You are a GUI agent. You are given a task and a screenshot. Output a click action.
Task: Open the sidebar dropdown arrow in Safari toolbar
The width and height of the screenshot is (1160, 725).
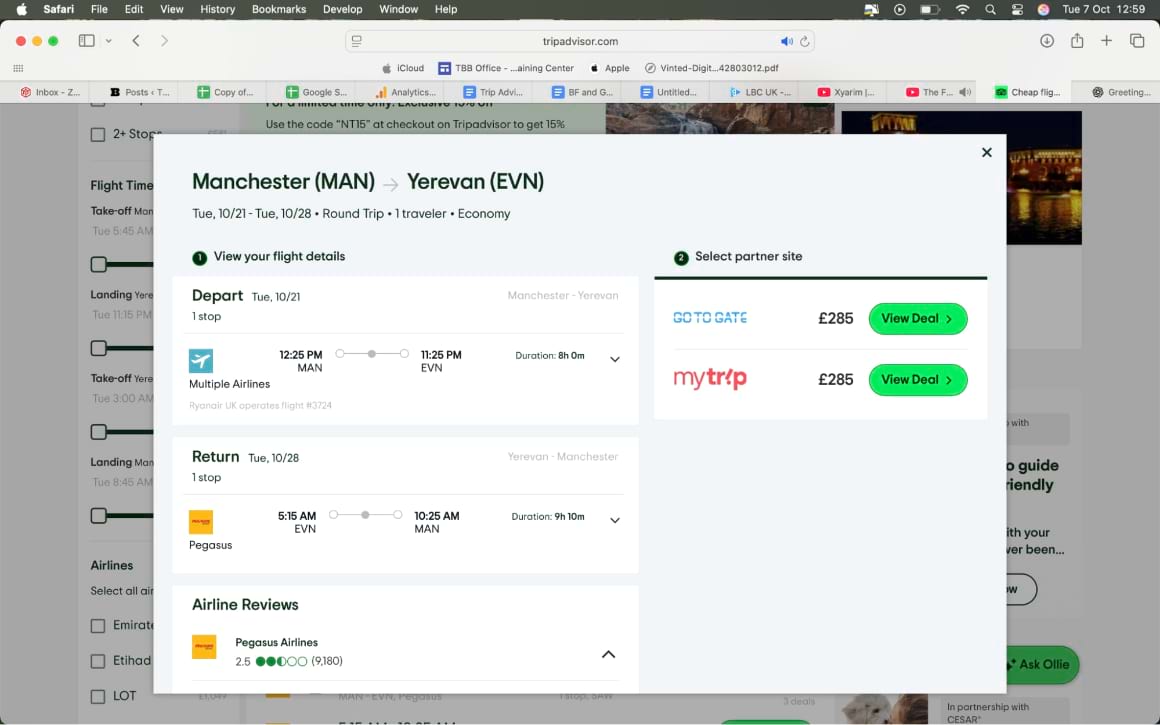[x=108, y=41]
